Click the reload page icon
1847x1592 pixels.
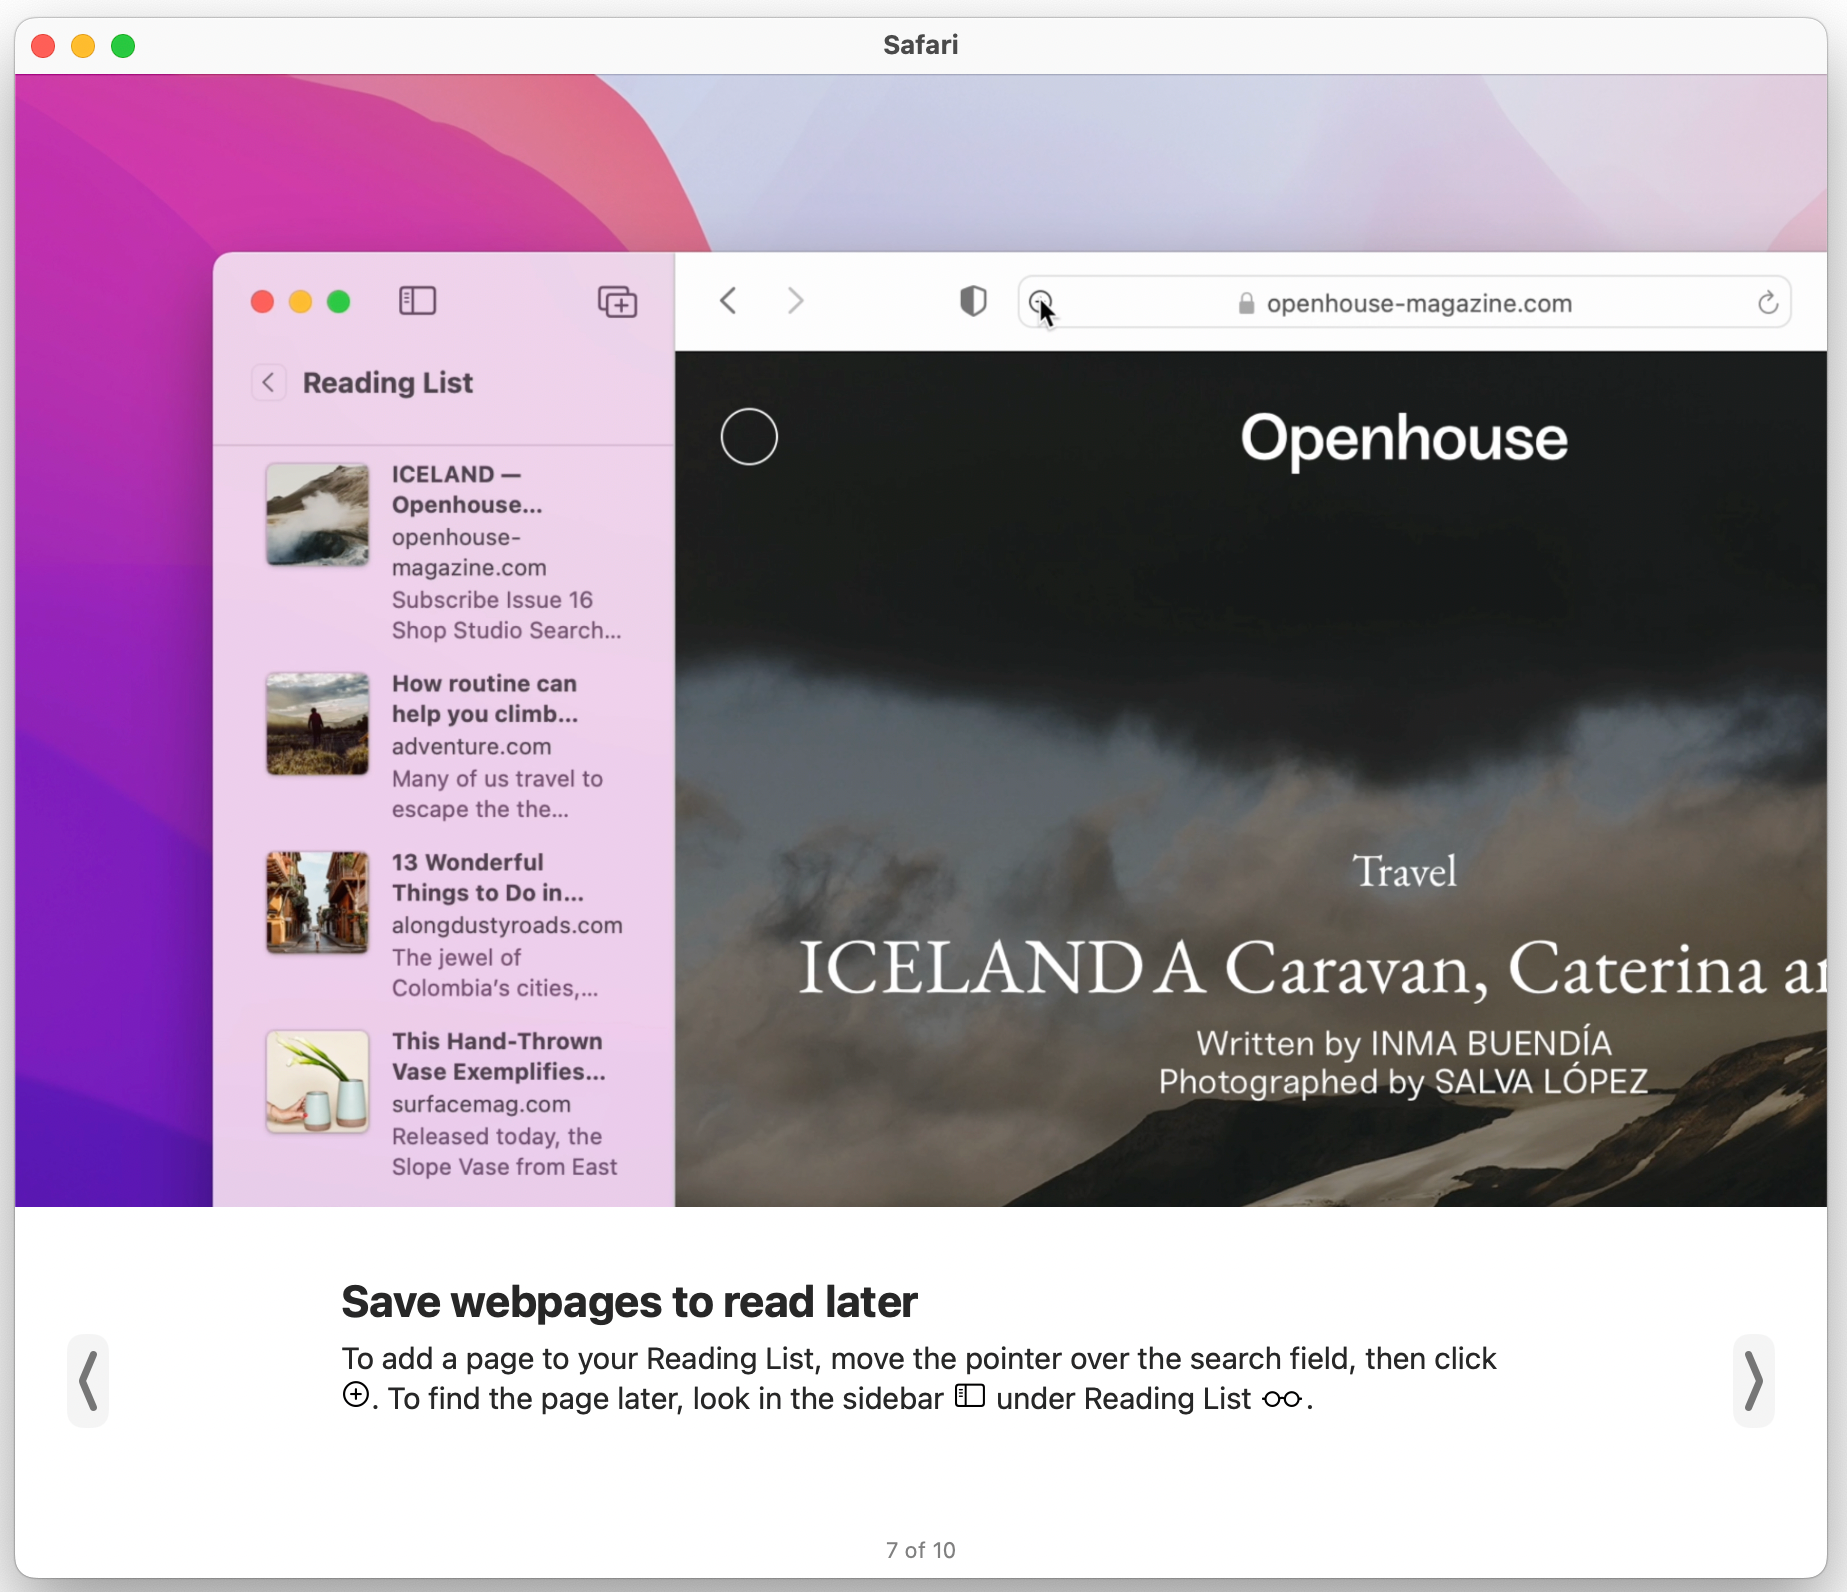pyautogui.click(x=1767, y=302)
